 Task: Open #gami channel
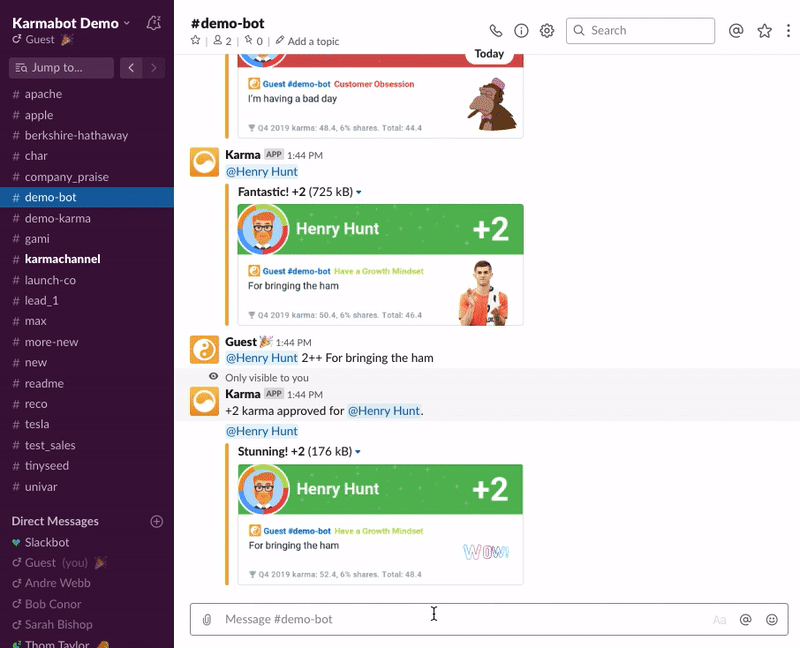pos(87,239)
